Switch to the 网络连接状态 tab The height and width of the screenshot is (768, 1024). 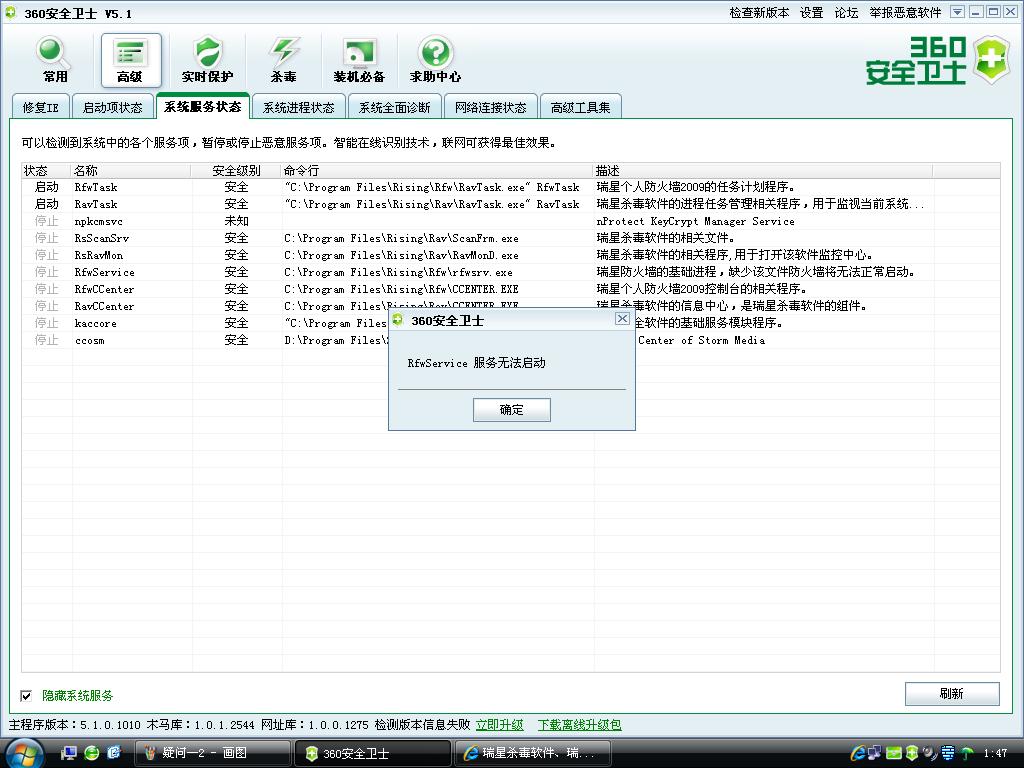pyautogui.click(x=490, y=107)
